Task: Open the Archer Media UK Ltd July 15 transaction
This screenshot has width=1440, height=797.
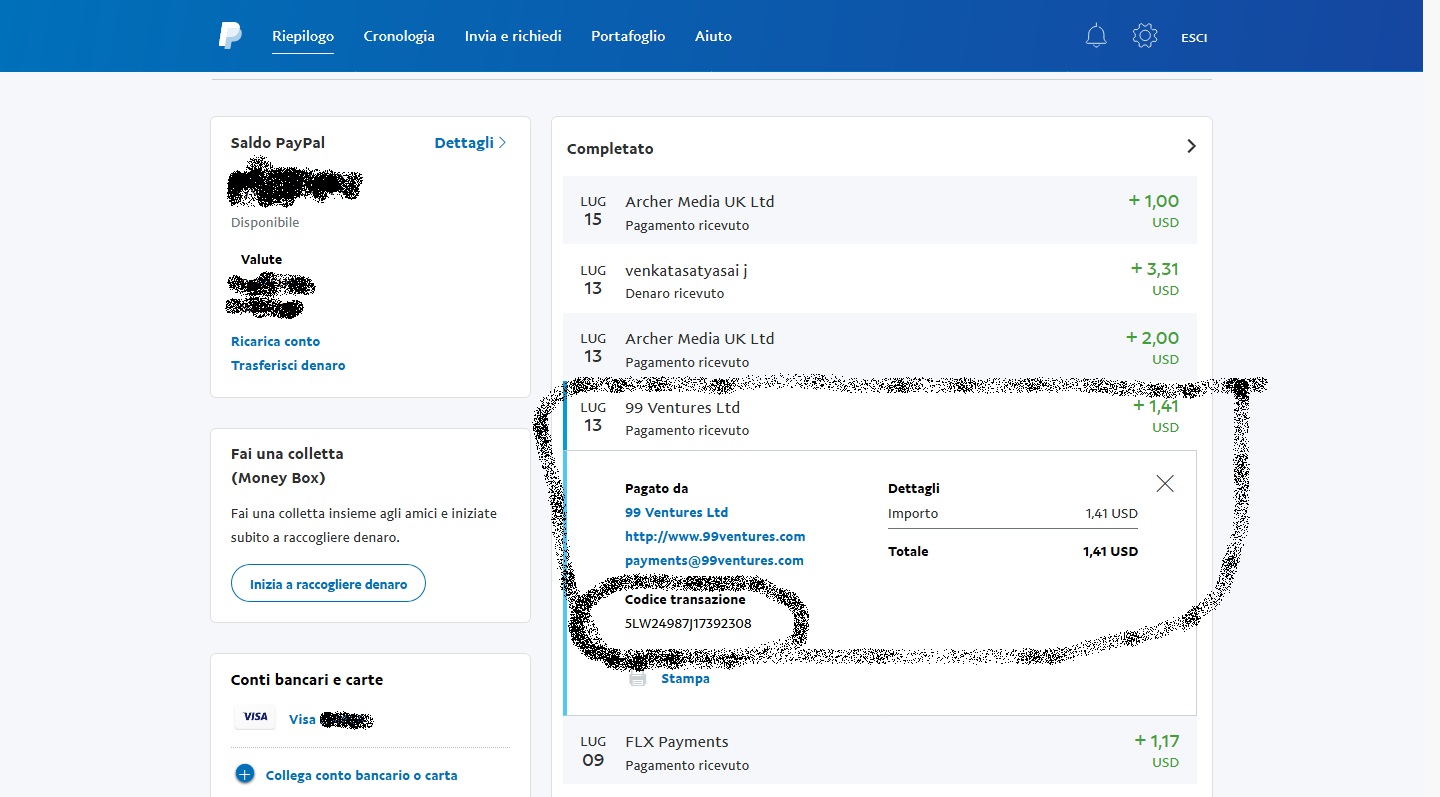Action: click(879, 211)
